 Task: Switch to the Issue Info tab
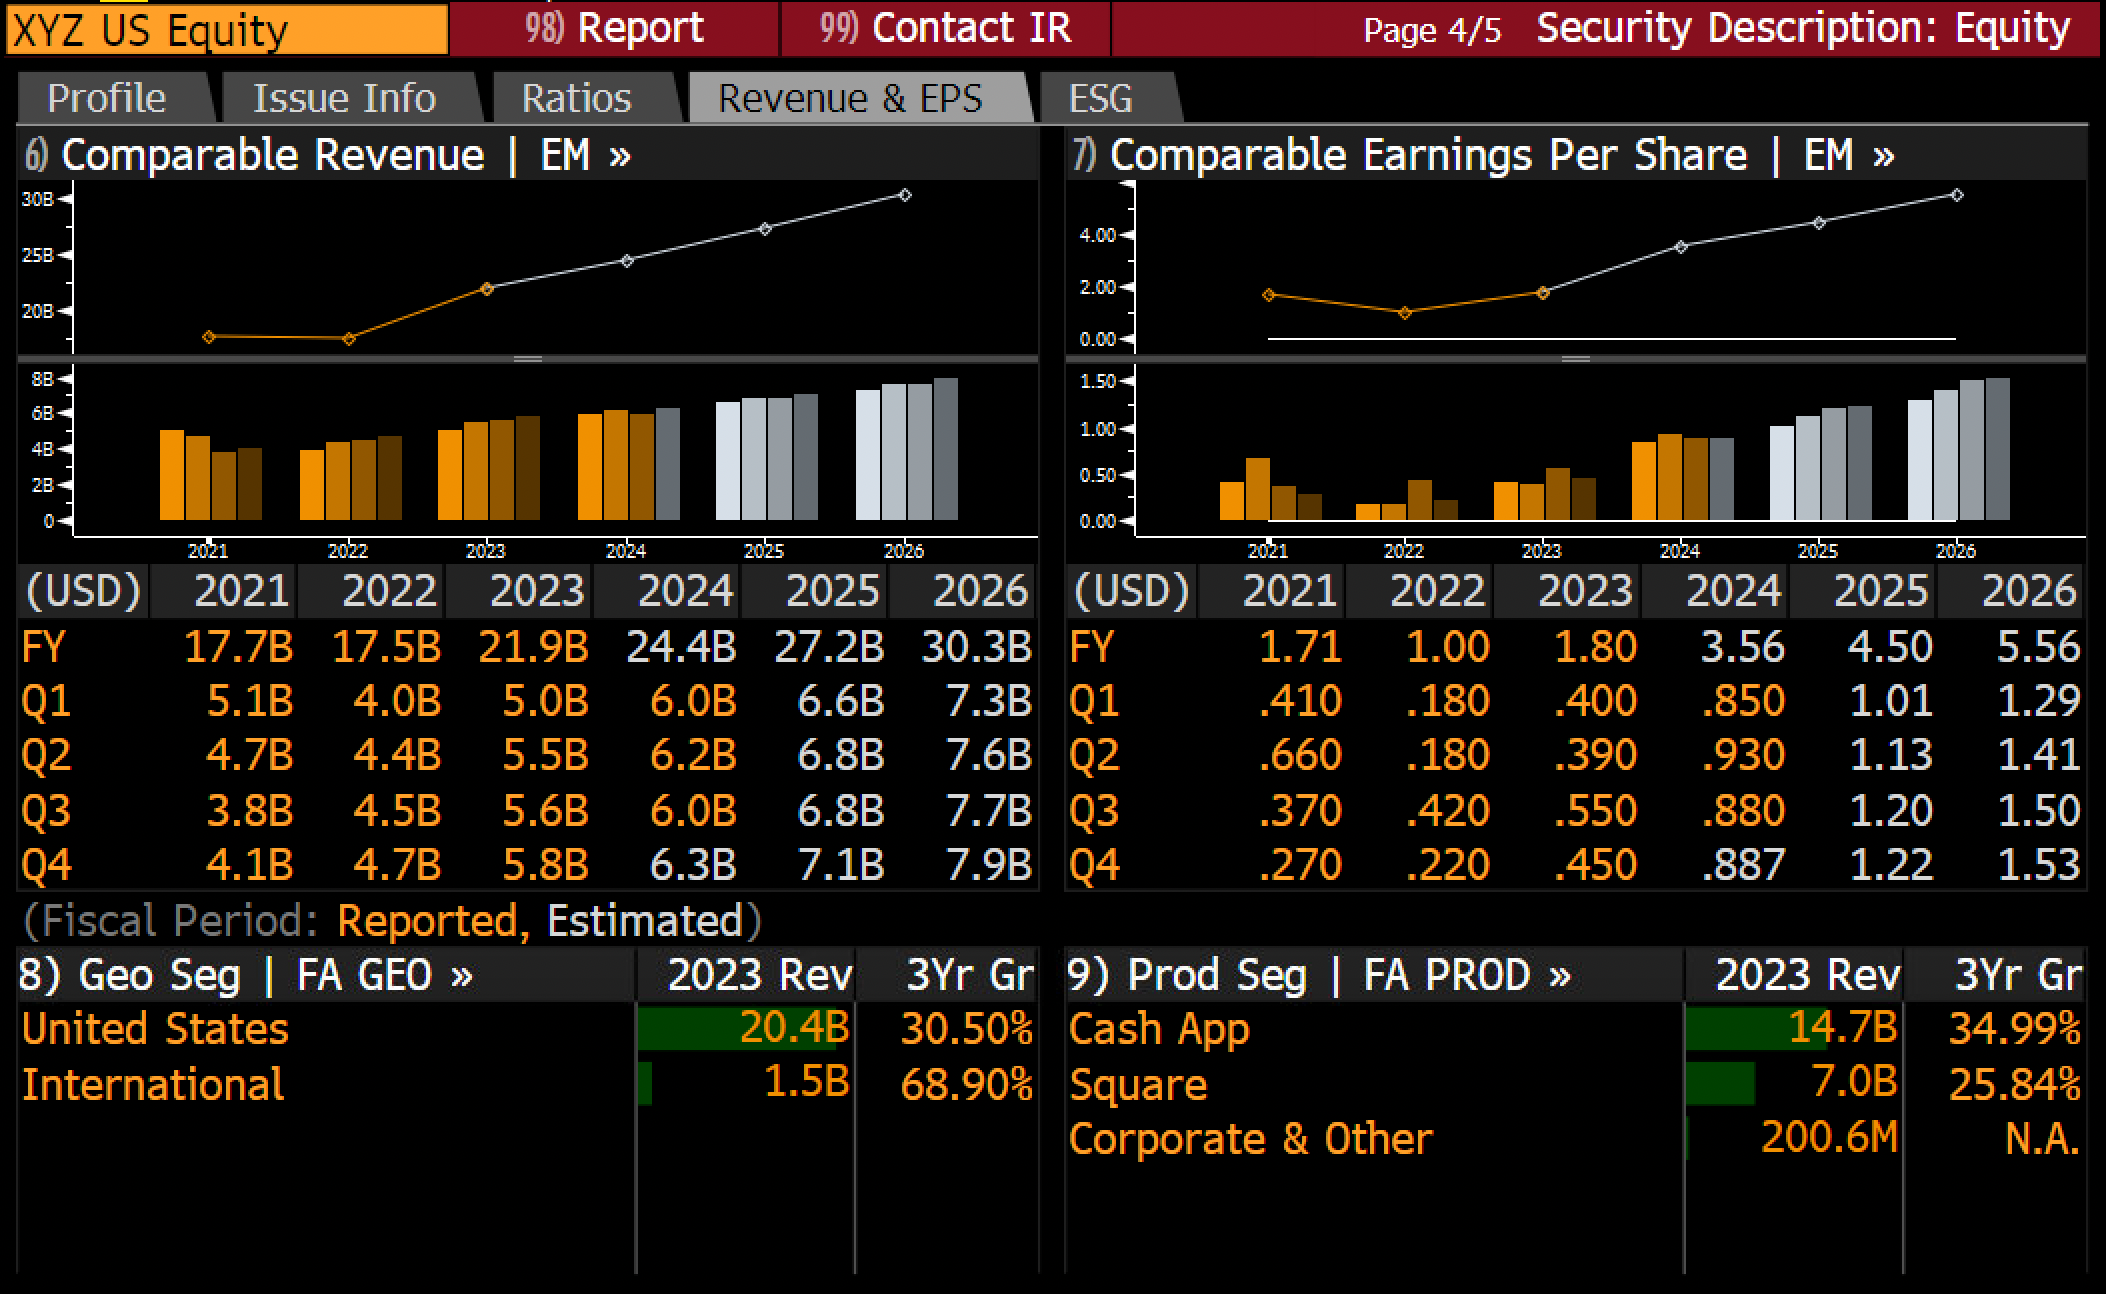[344, 98]
